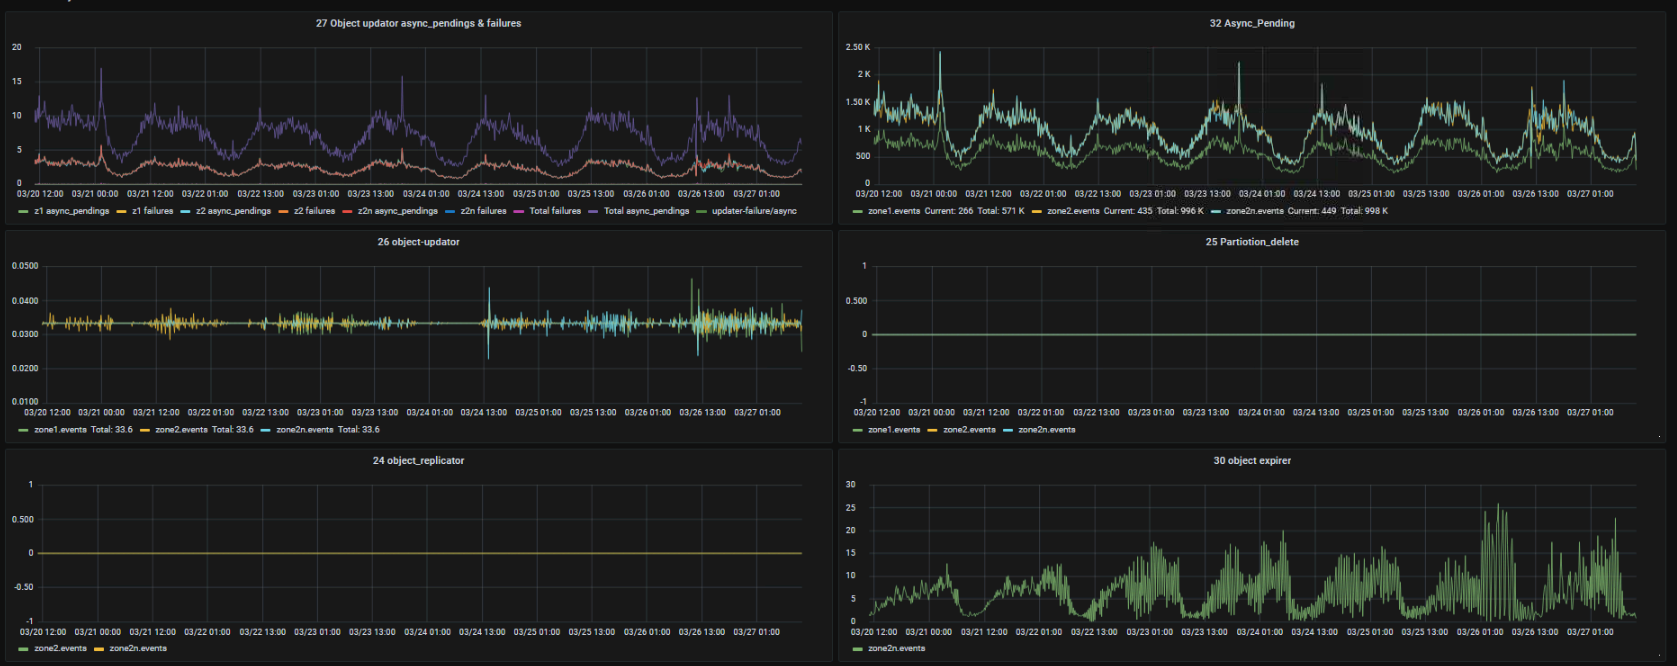Click the z2n failures blue legend color swatch
This screenshot has width=1677, height=666.
450,211
